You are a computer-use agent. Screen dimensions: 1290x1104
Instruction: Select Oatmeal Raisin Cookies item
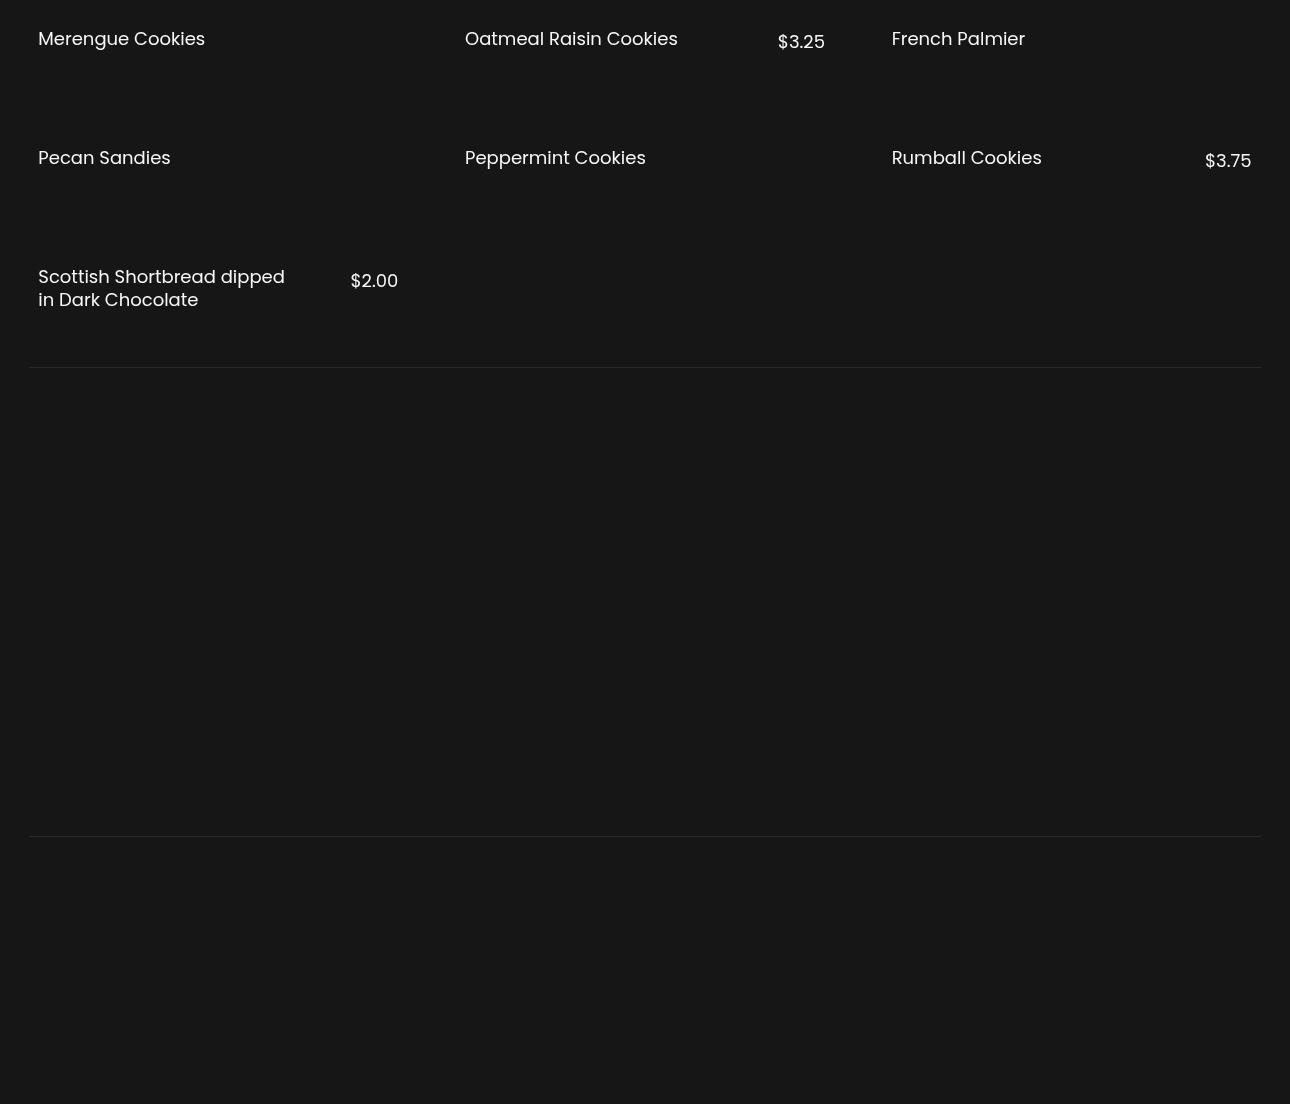(x=570, y=39)
